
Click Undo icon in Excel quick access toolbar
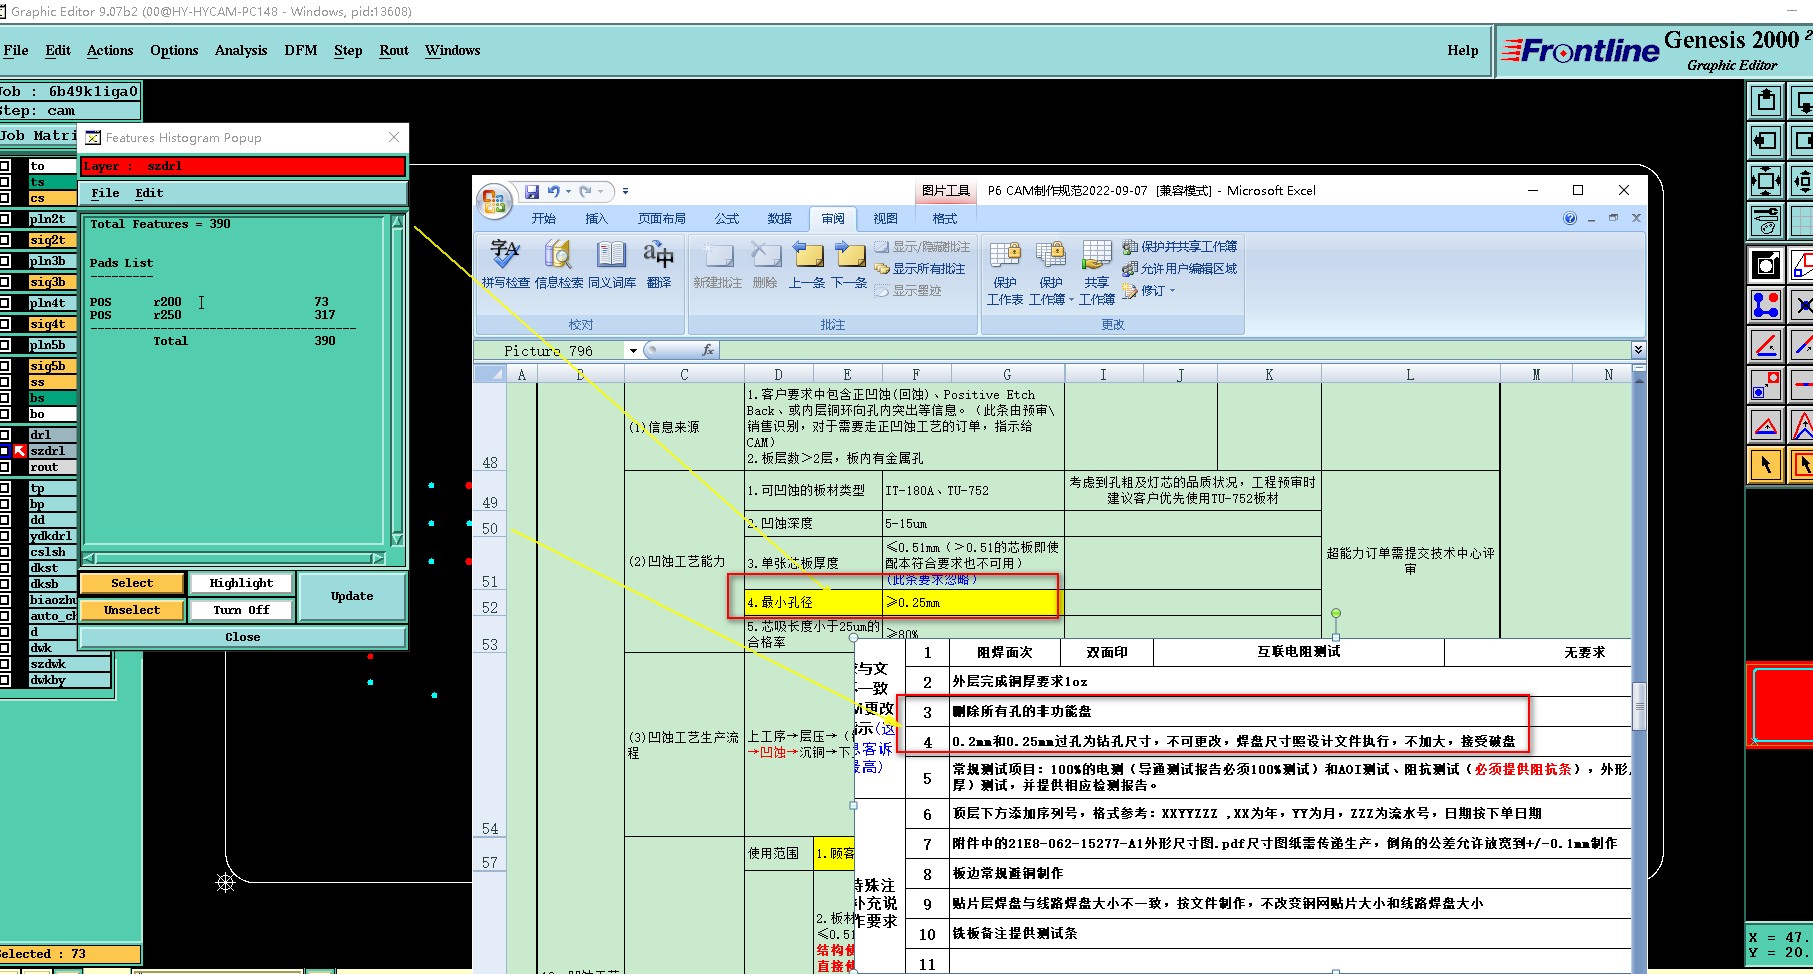(x=553, y=191)
